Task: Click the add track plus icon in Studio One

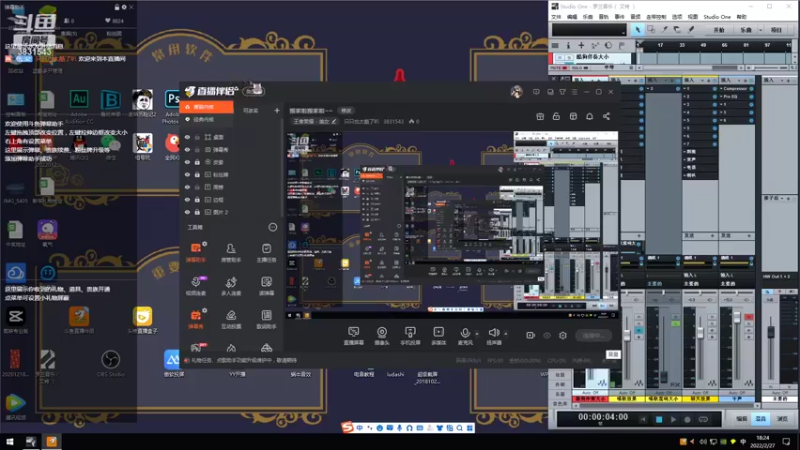Action: tap(581, 45)
